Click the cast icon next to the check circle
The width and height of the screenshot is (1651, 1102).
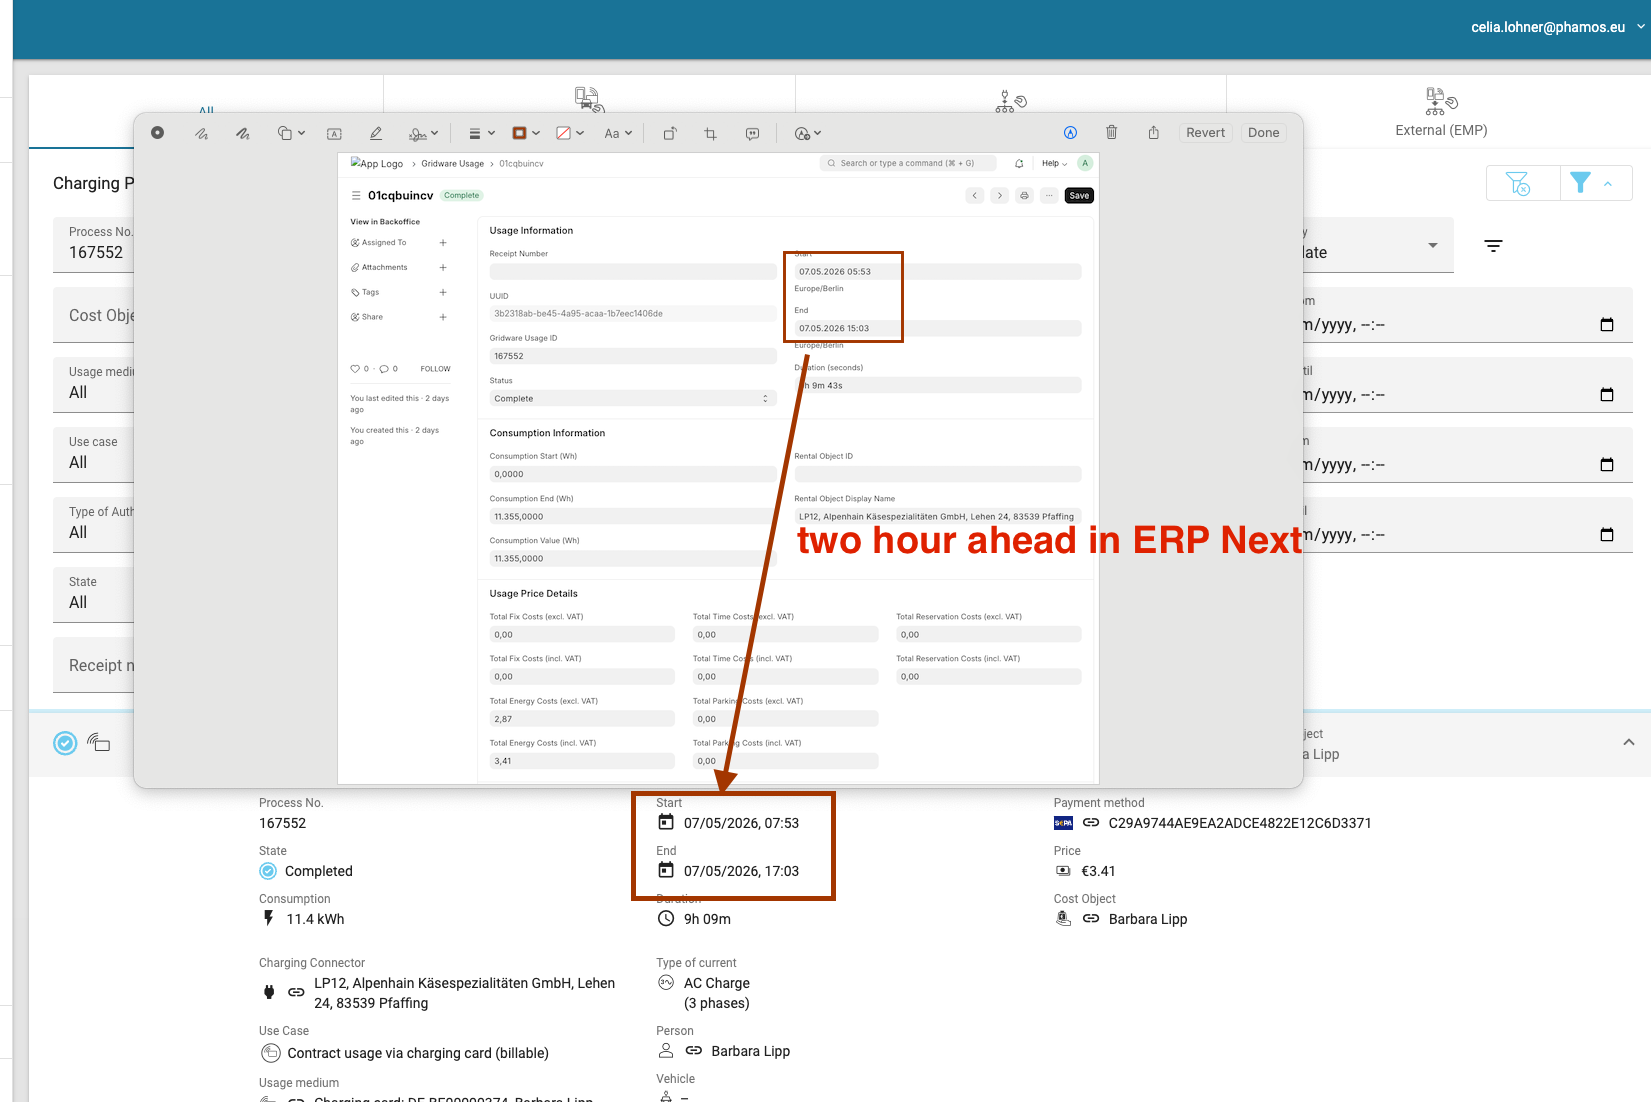[99, 742]
